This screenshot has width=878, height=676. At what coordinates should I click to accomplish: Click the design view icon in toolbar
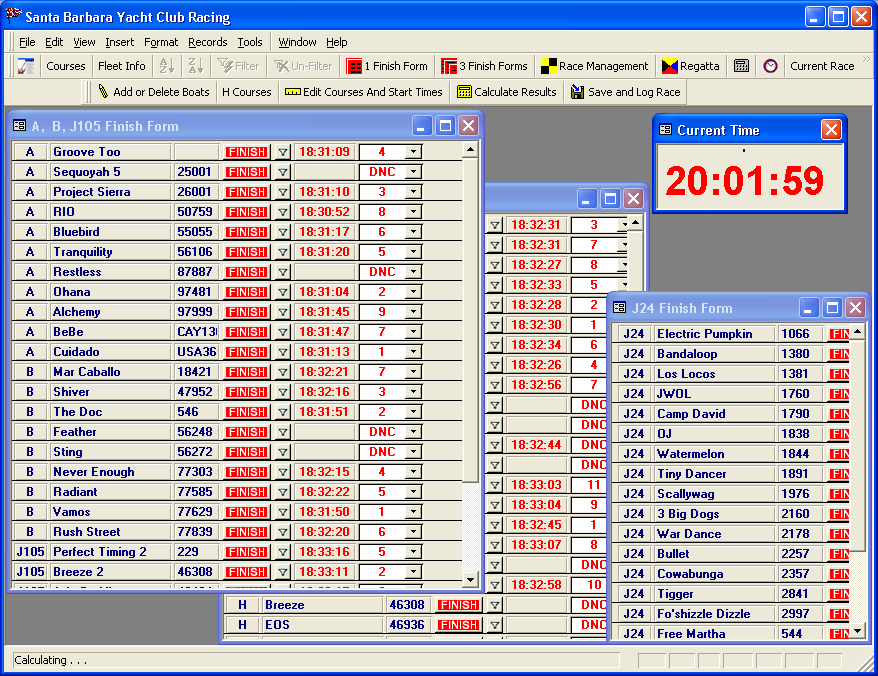[x=26, y=66]
